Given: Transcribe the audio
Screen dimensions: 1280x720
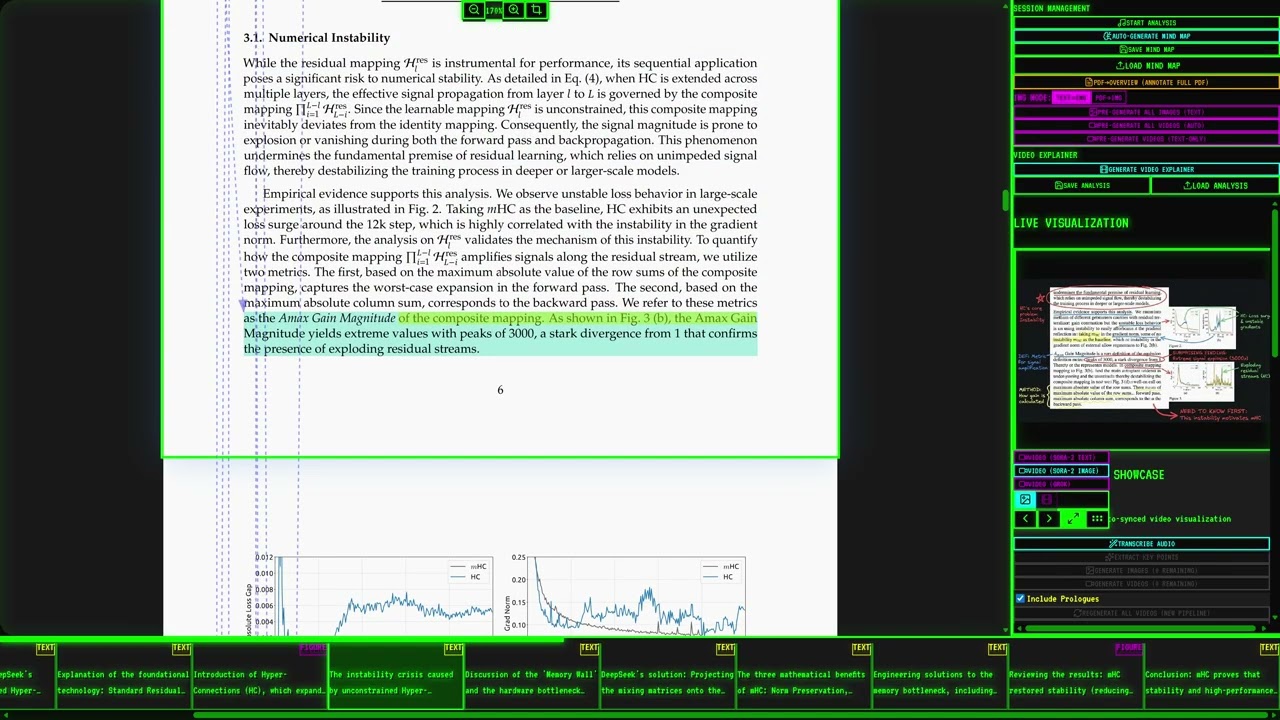Looking at the screenshot, I should coord(1142,544).
